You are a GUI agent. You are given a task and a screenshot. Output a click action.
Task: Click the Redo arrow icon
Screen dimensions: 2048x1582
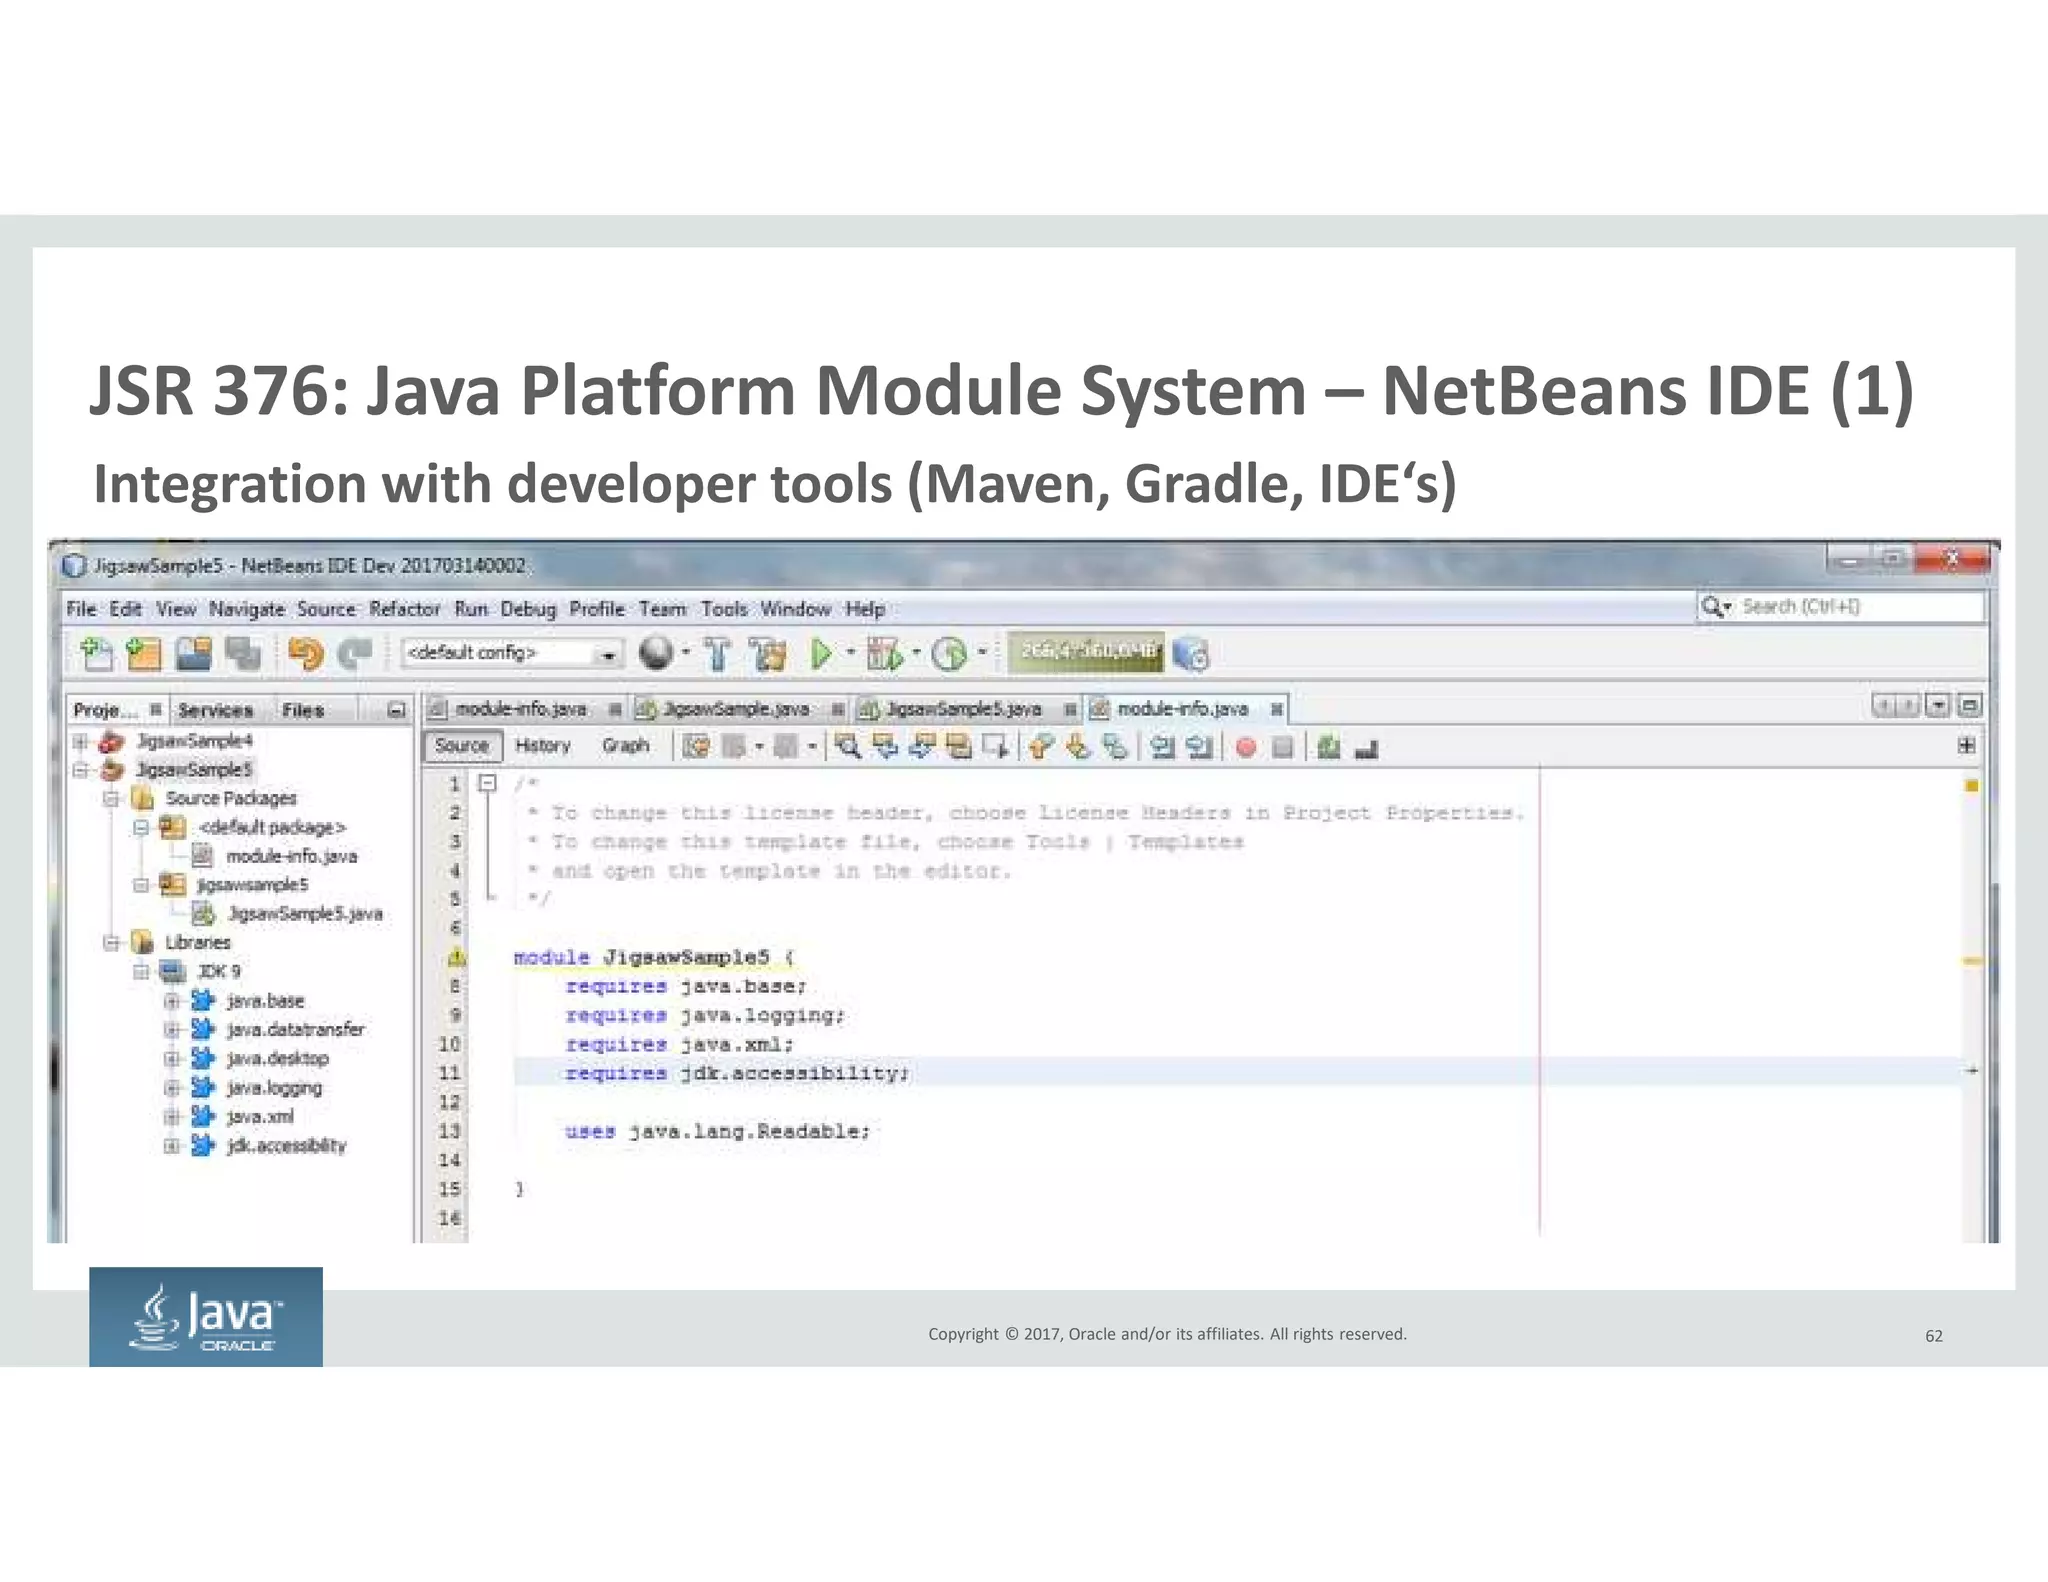pyautogui.click(x=355, y=654)
